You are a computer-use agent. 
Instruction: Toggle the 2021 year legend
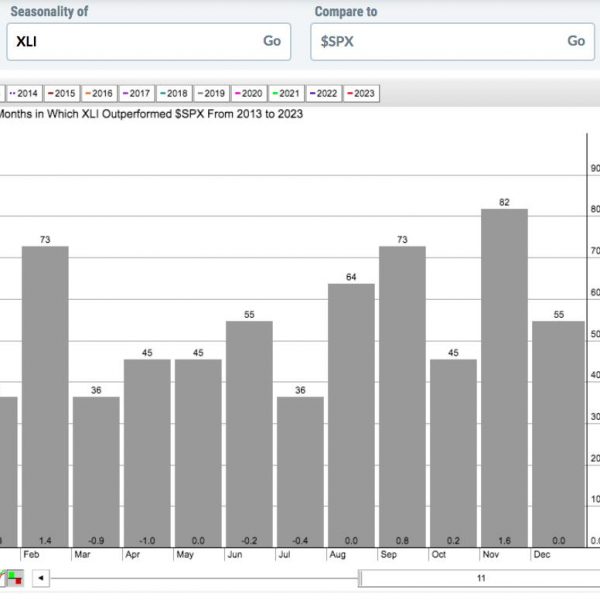287,93
